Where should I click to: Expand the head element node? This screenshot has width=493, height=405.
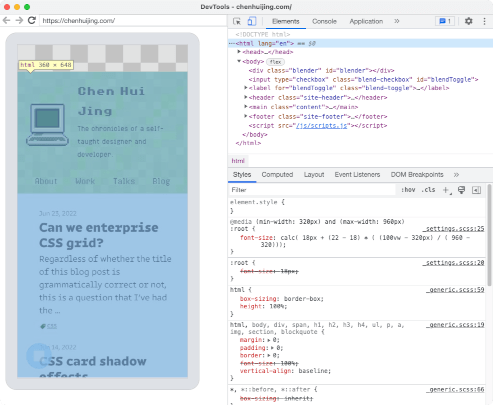tap(239, 52)
